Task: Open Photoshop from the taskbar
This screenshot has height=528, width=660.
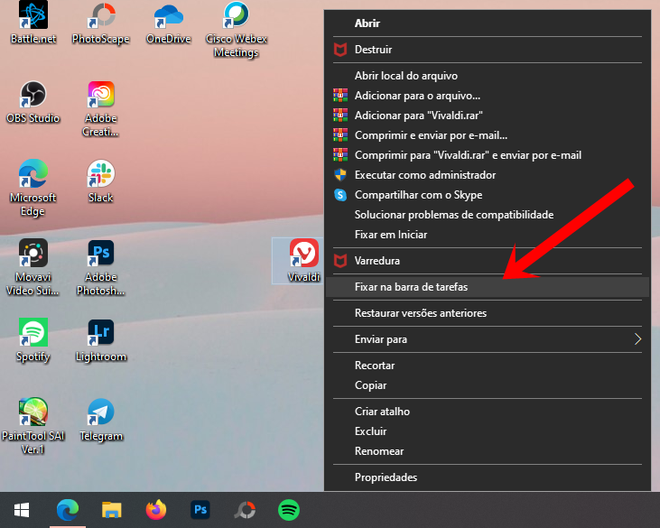Action: point(200,510)
